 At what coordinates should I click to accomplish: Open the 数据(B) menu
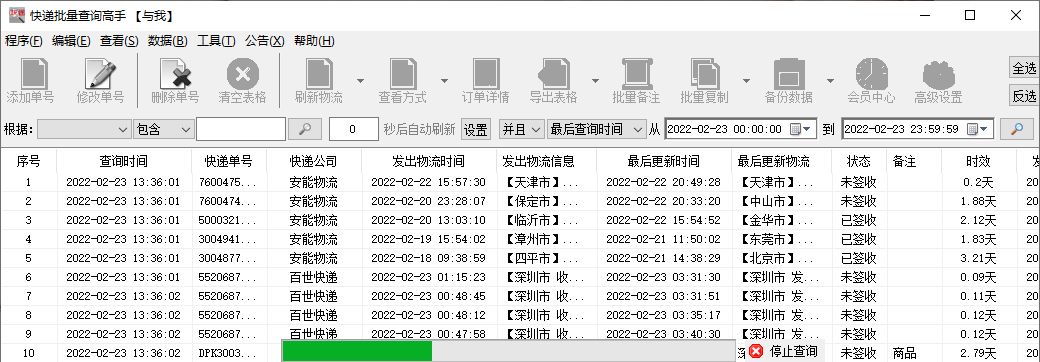coord(168,40)
